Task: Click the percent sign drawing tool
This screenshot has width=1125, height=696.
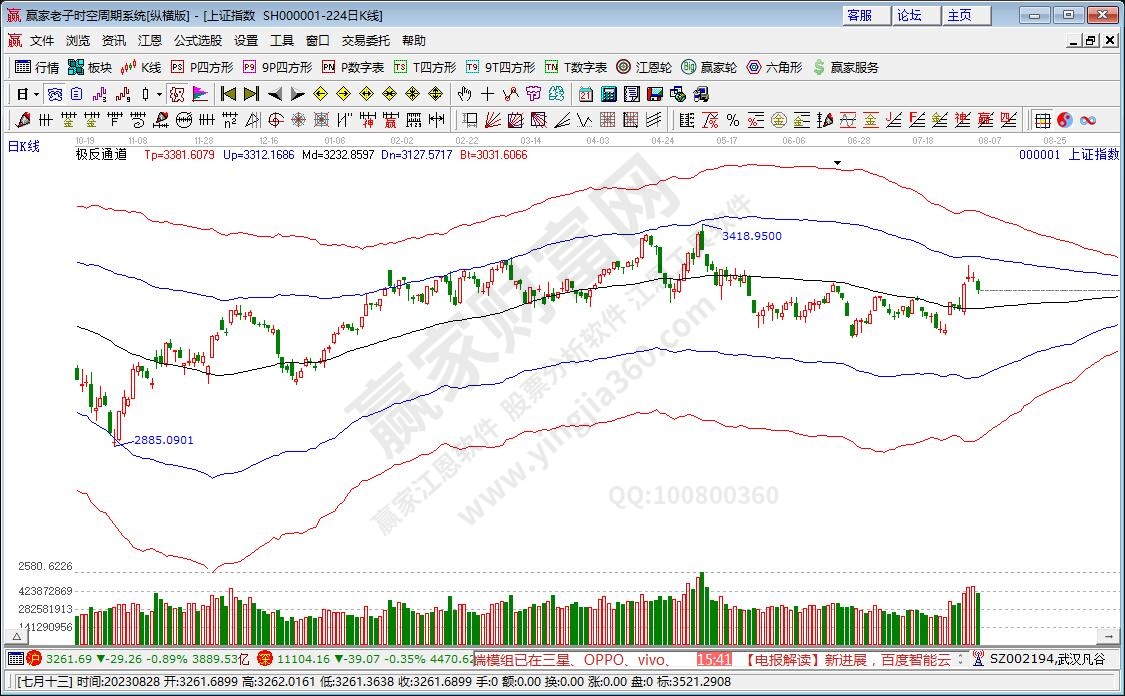Action: coord(732,120)
